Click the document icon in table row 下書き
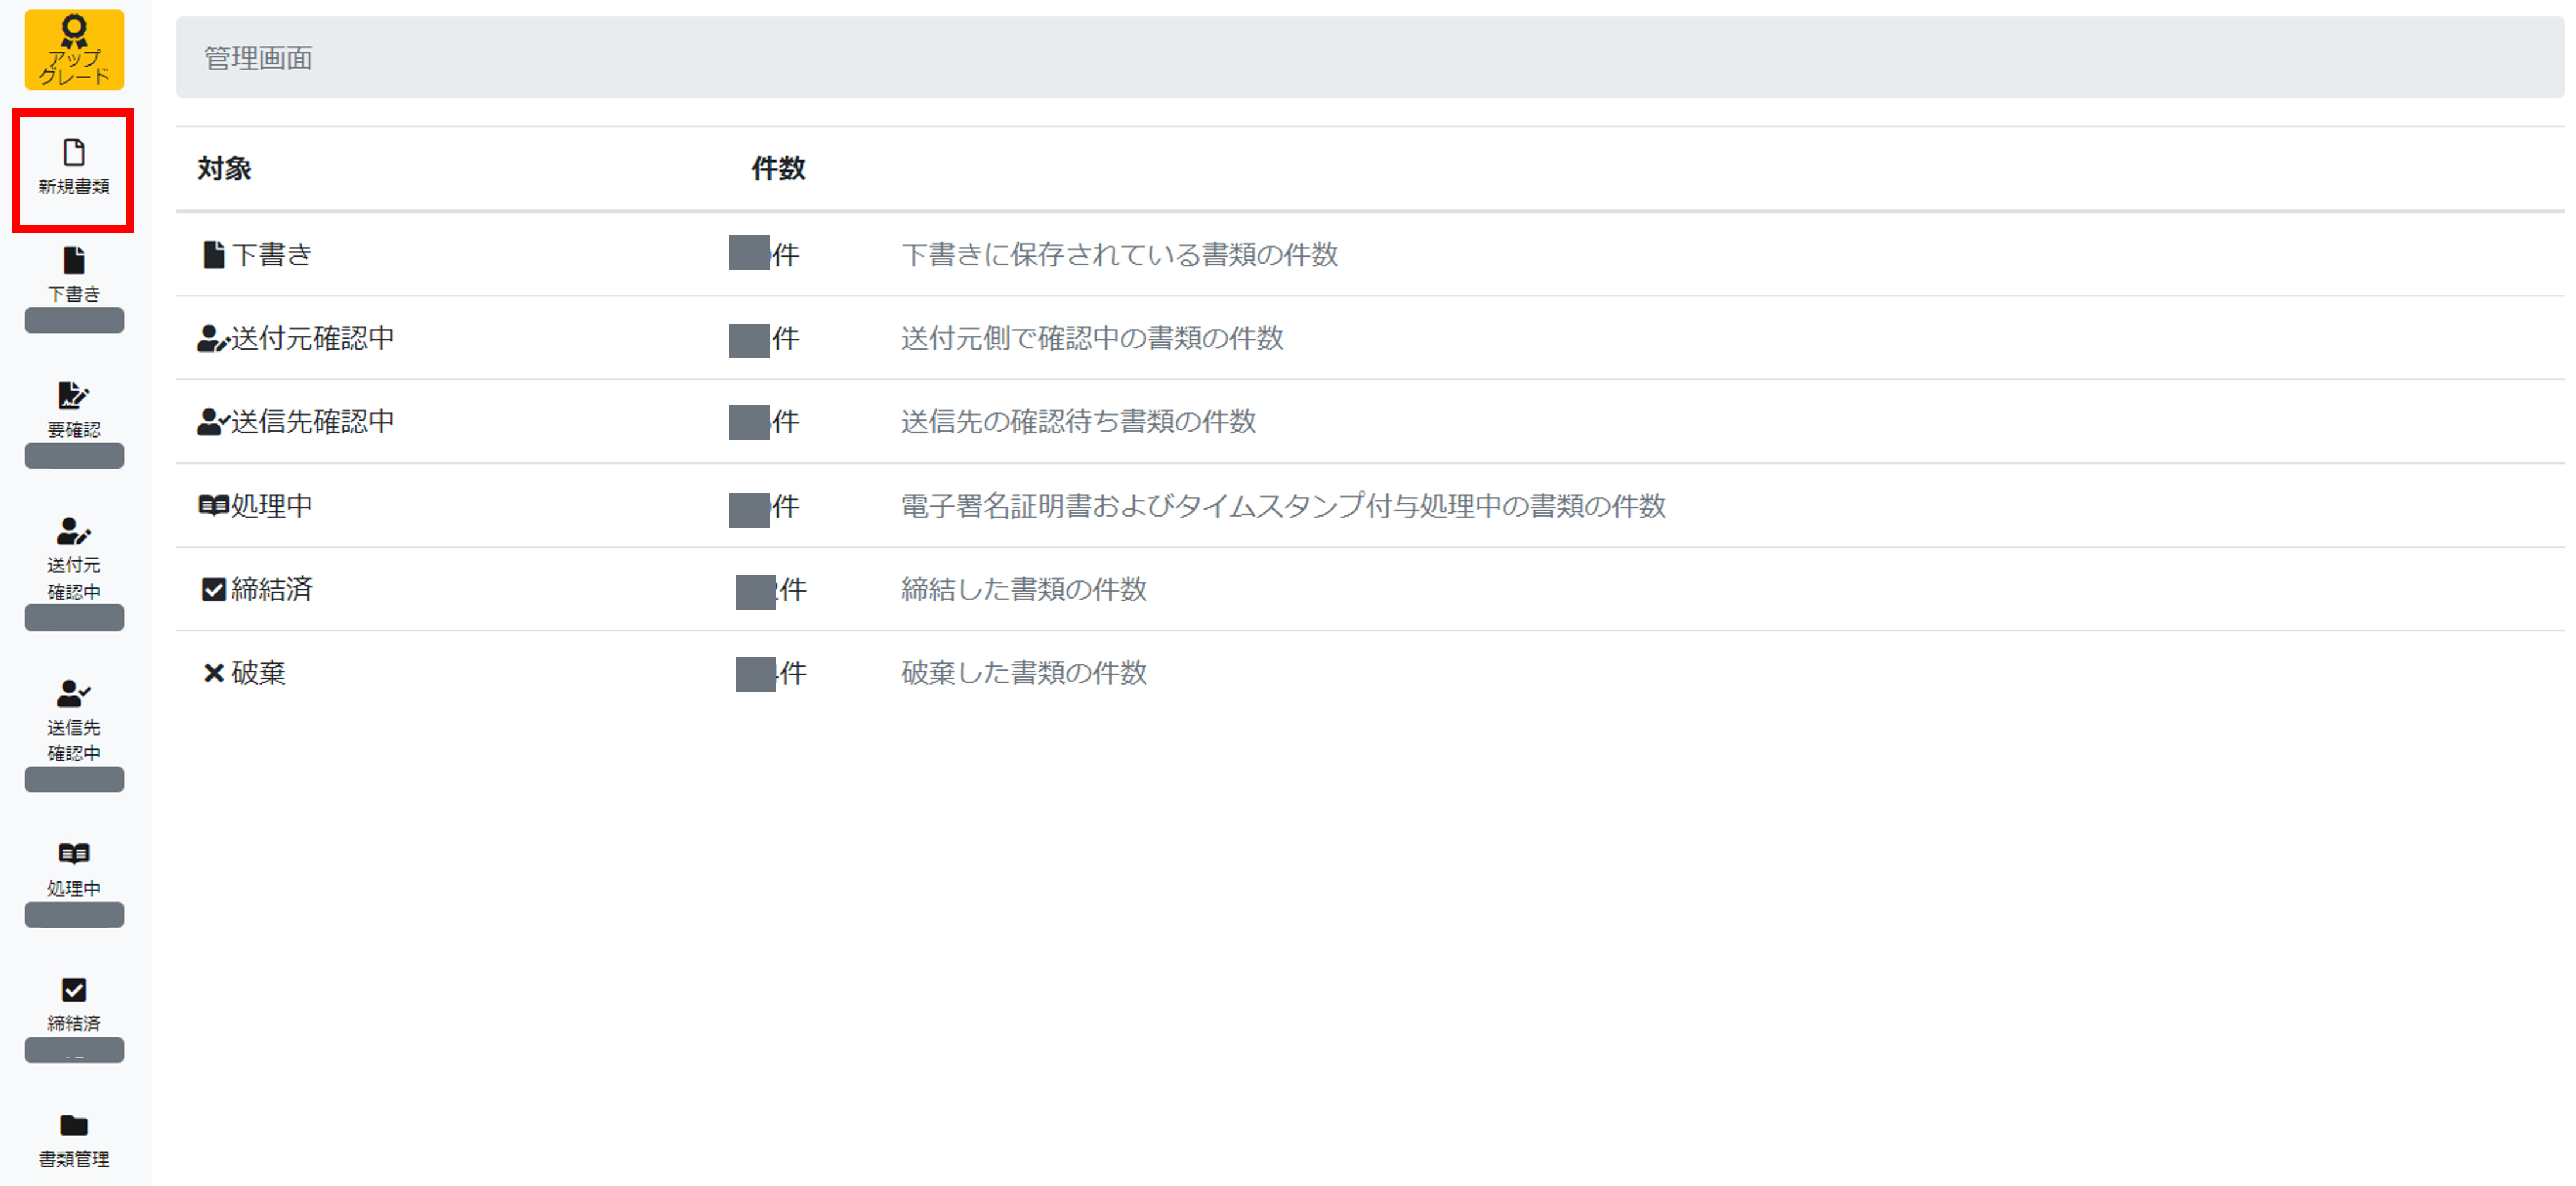 [x=213, y=255]
